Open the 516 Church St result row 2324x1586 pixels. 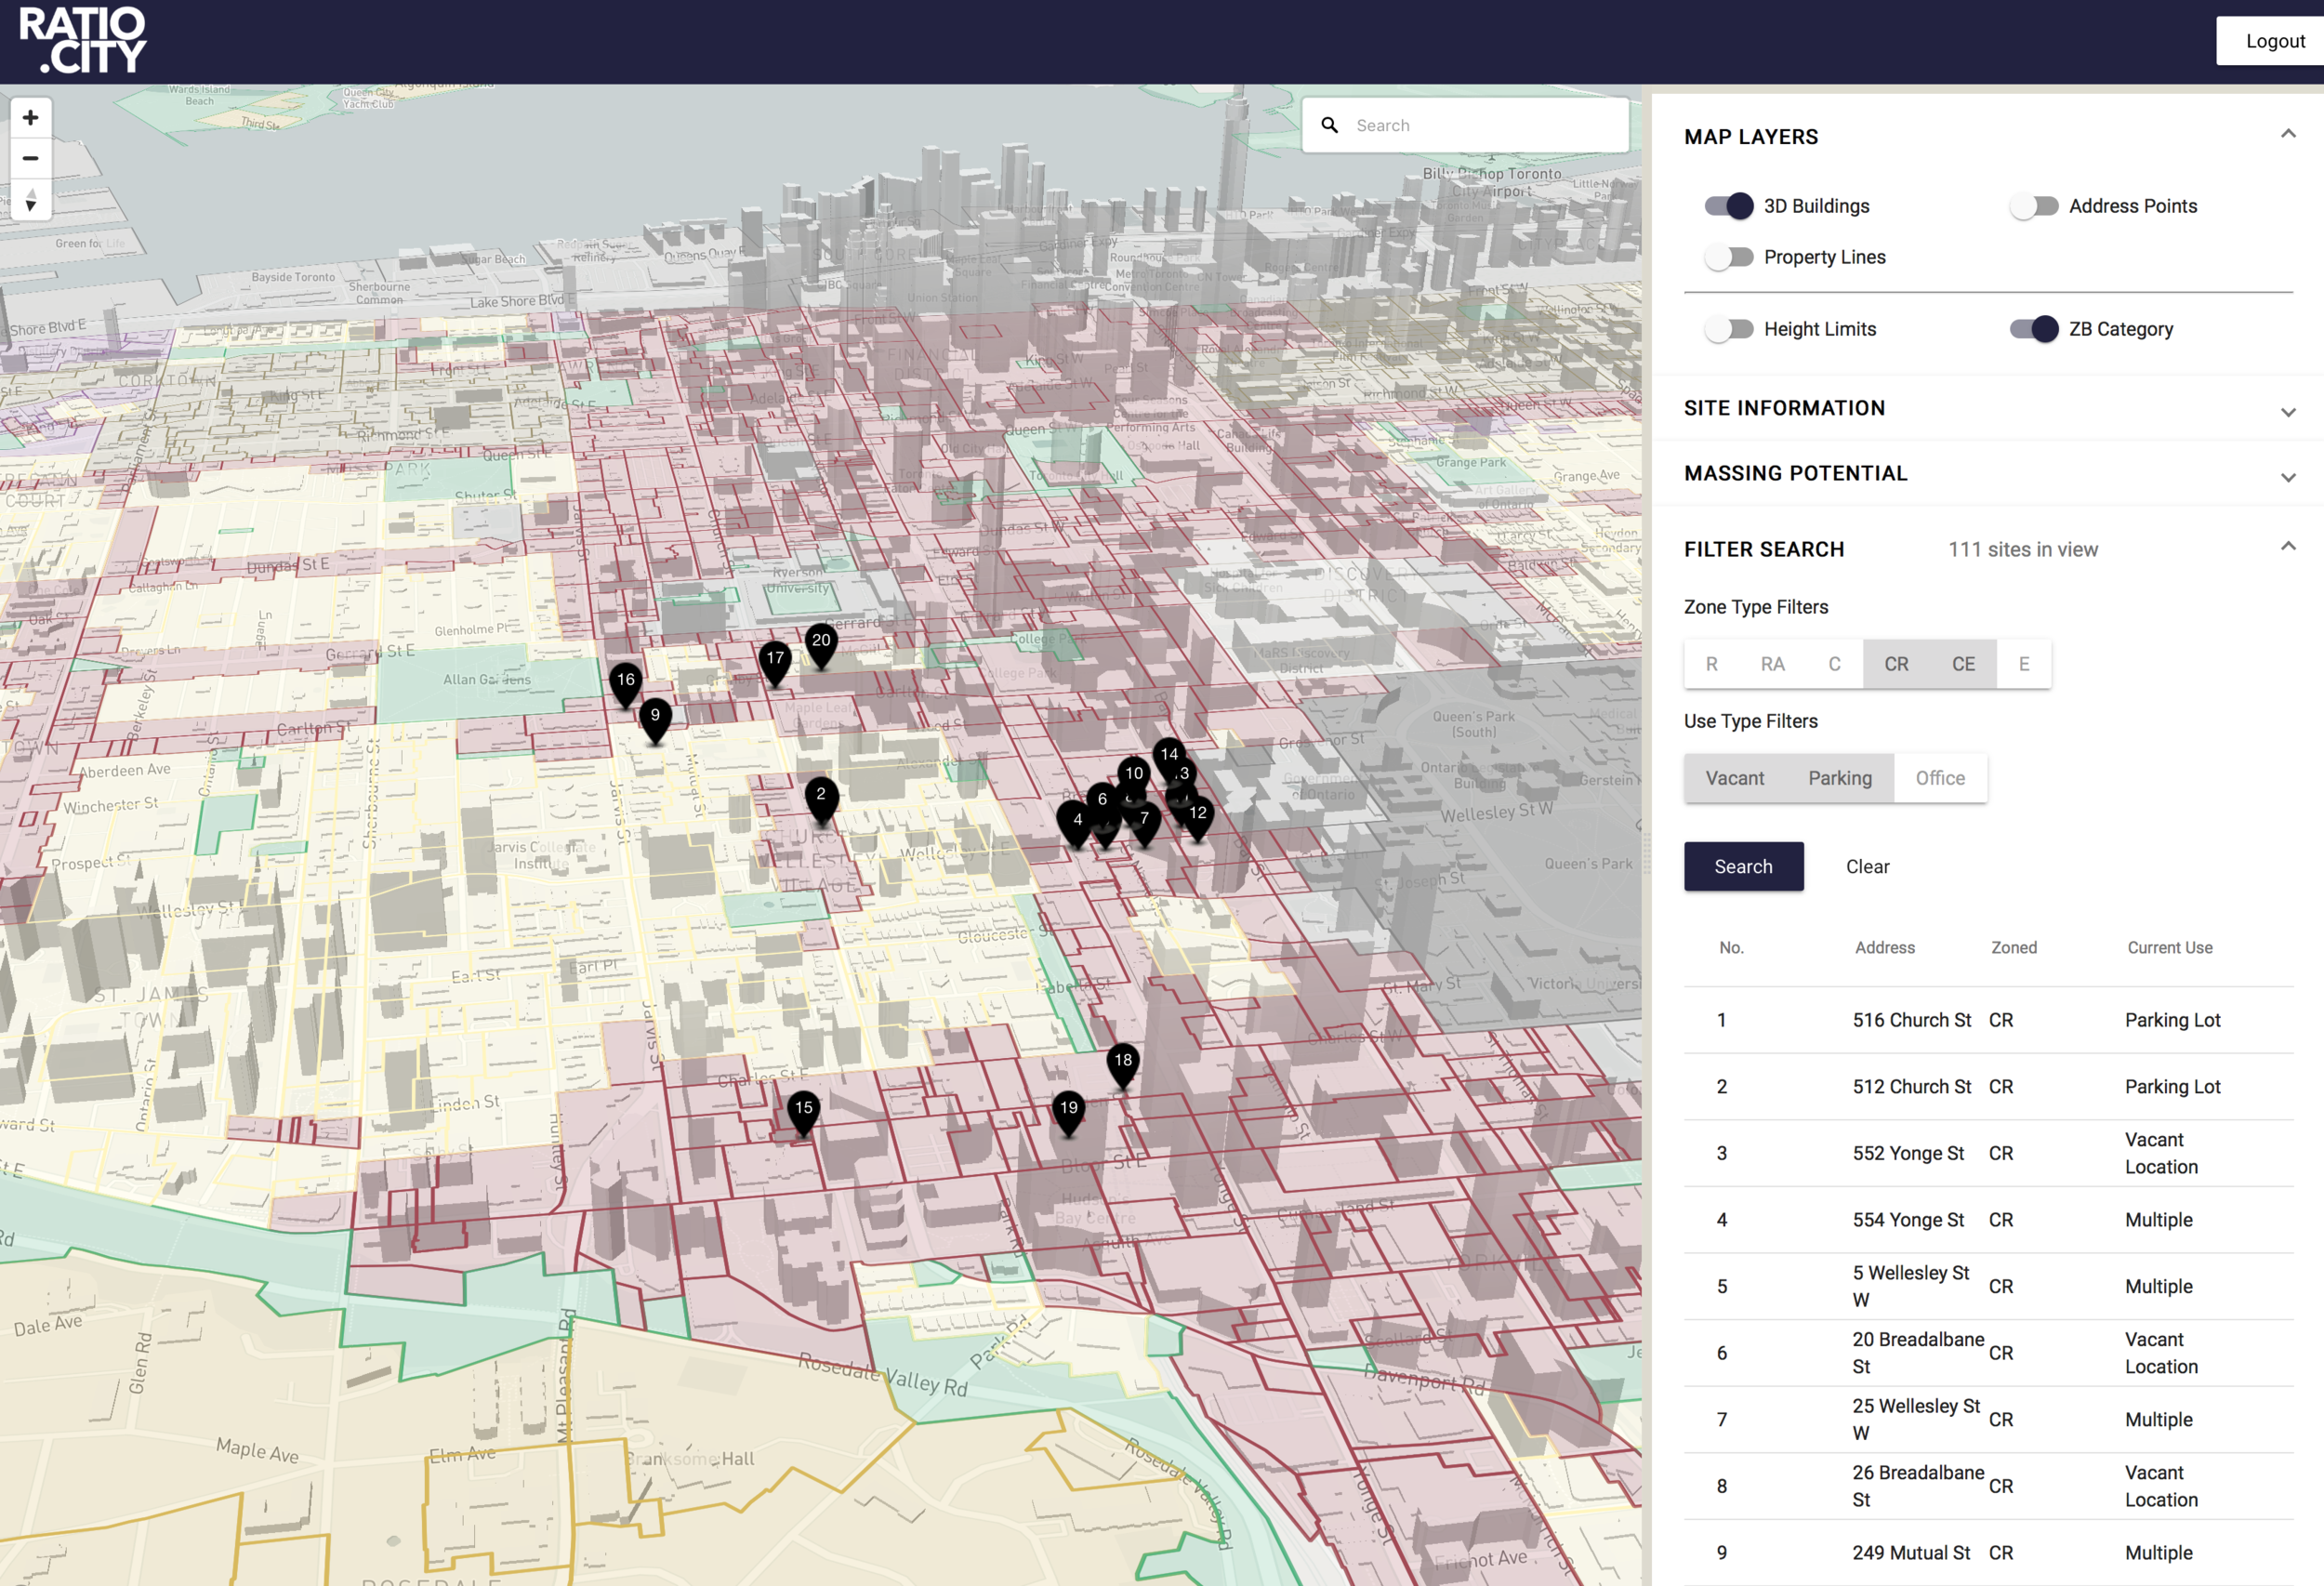[x=1988, y=1020]
